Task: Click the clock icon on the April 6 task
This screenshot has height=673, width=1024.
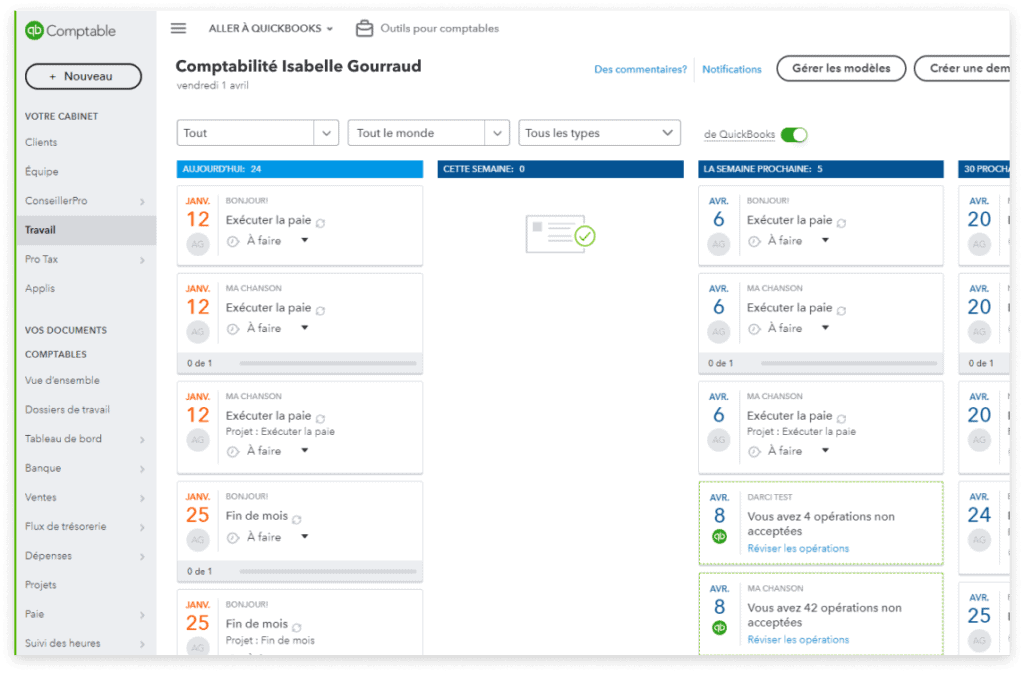Action: (753, 241)
